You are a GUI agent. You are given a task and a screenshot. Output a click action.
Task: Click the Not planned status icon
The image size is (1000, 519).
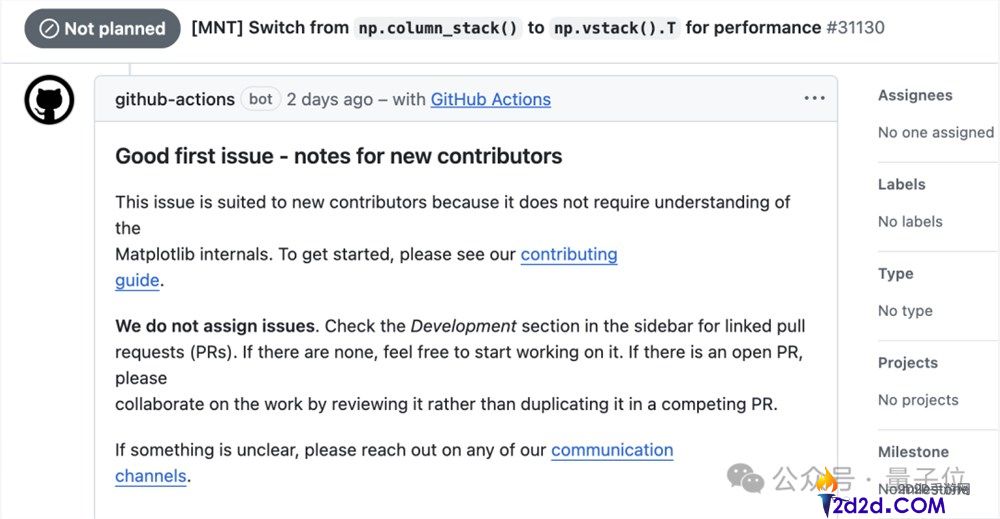(x=49, y=29)
